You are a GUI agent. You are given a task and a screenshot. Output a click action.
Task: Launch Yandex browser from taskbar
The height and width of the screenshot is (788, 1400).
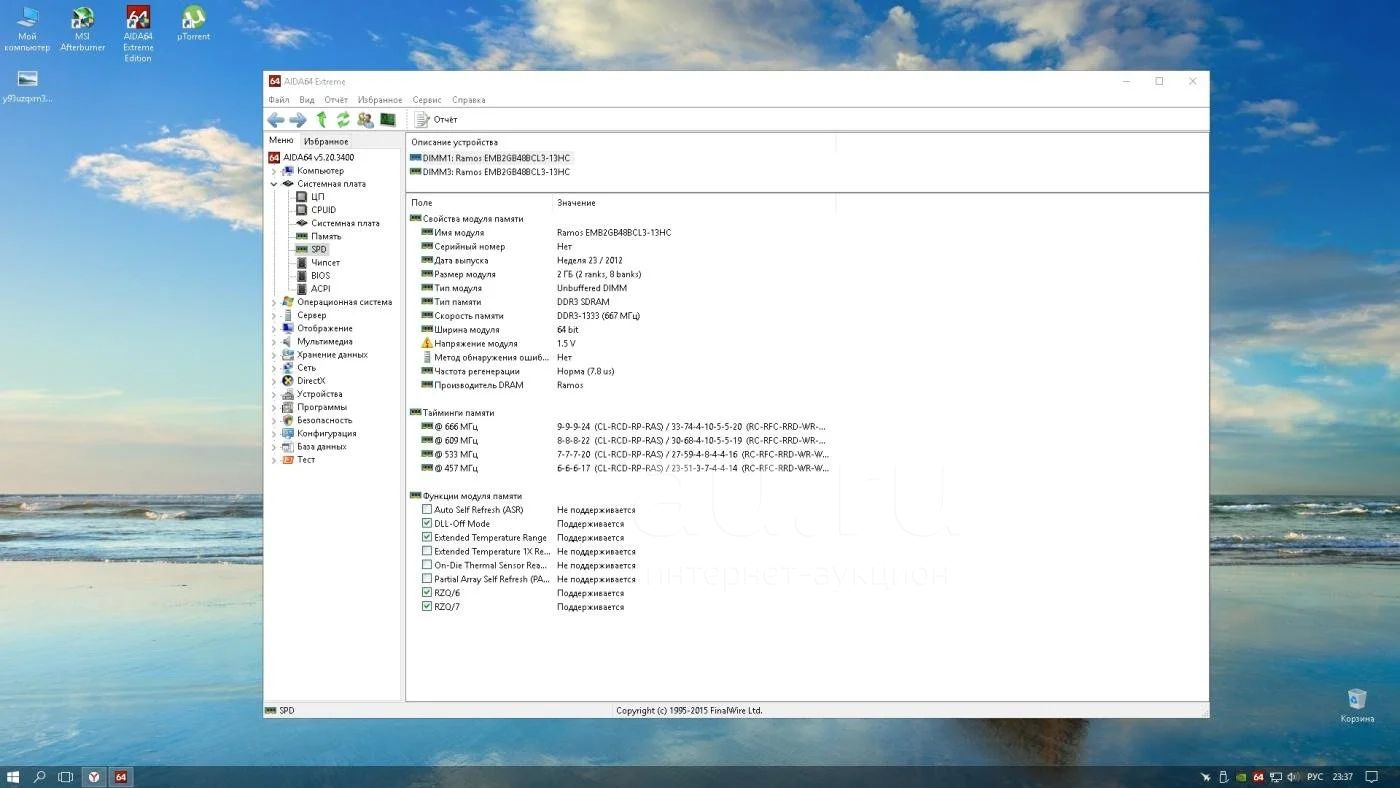click(x=94, y=777)
